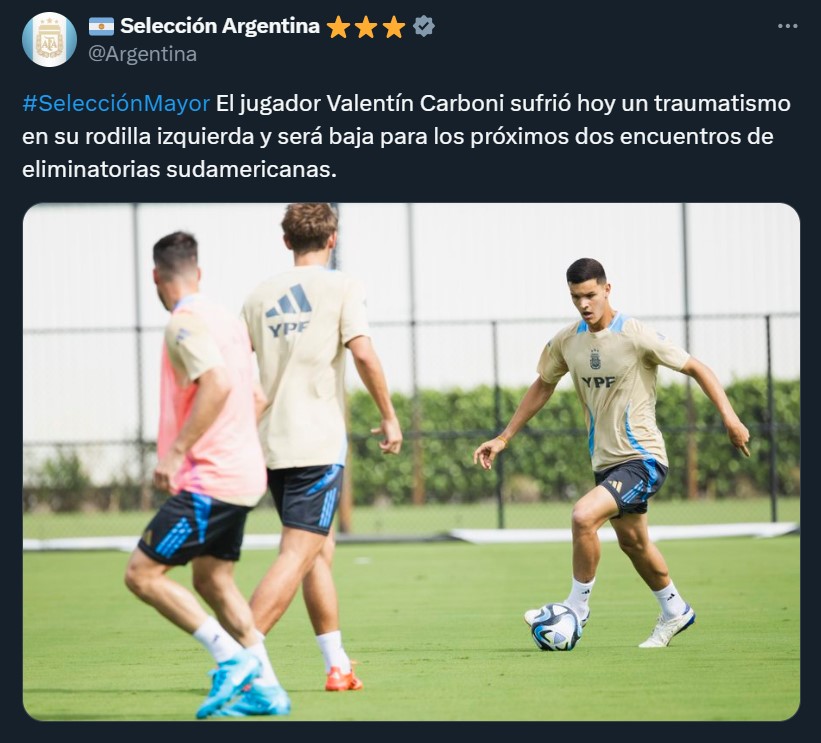This screenshot has width=821, height=743.
Task: Click the third gold star emoji
Action: point(394,27)
